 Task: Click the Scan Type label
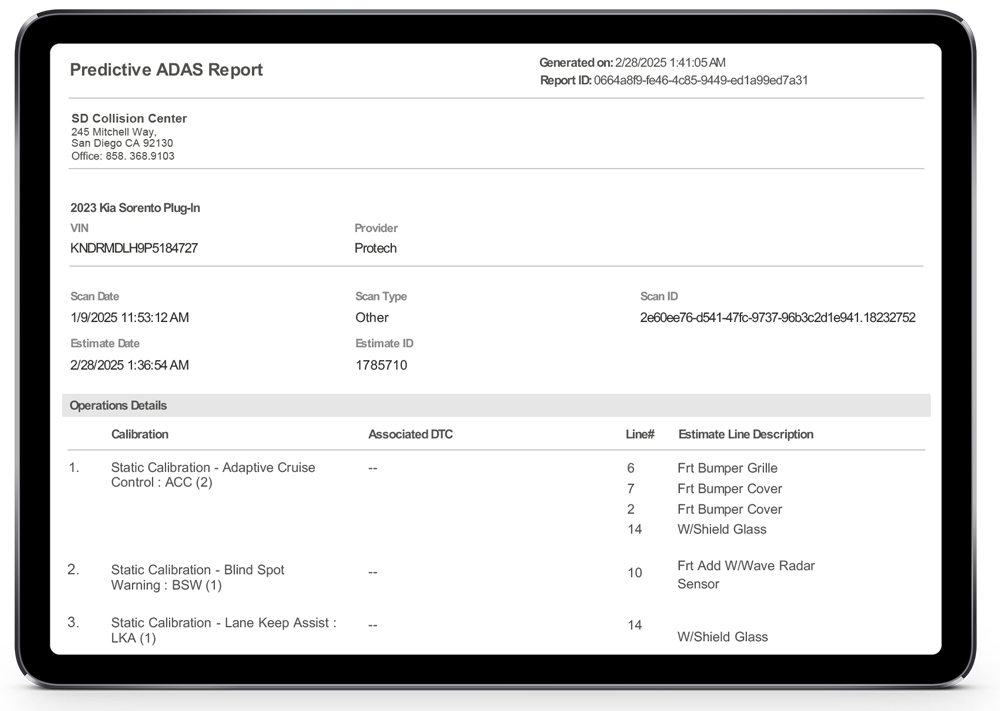click(381, 296)
